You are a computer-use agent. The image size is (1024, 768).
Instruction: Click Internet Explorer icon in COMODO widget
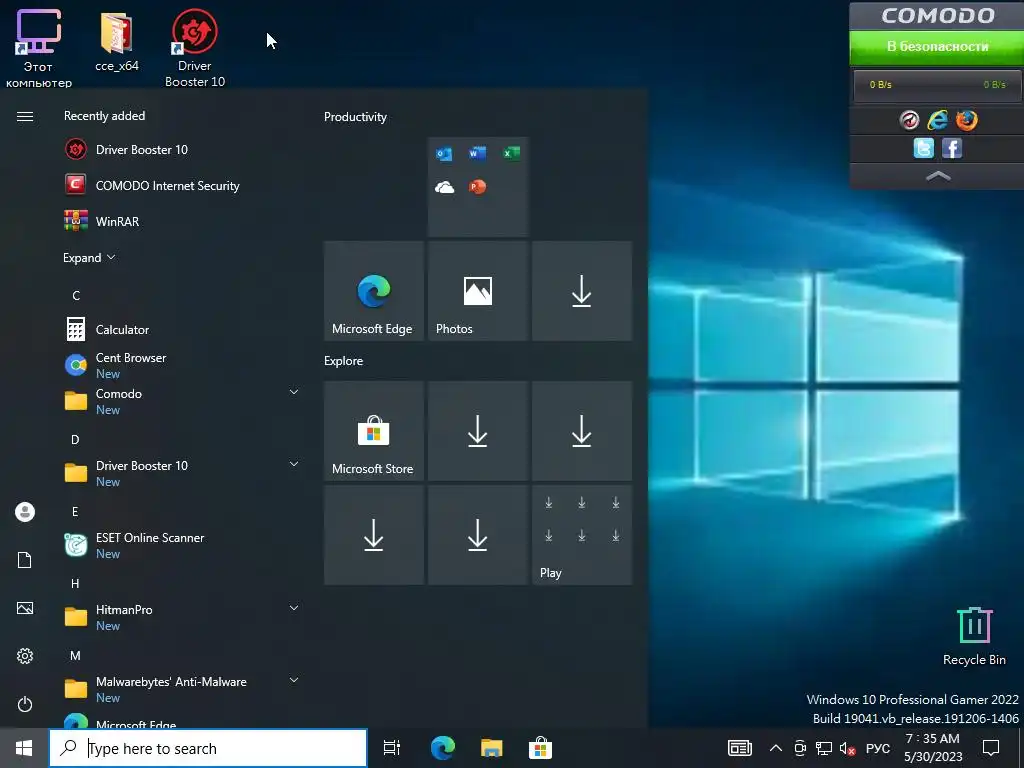[938, 120]
